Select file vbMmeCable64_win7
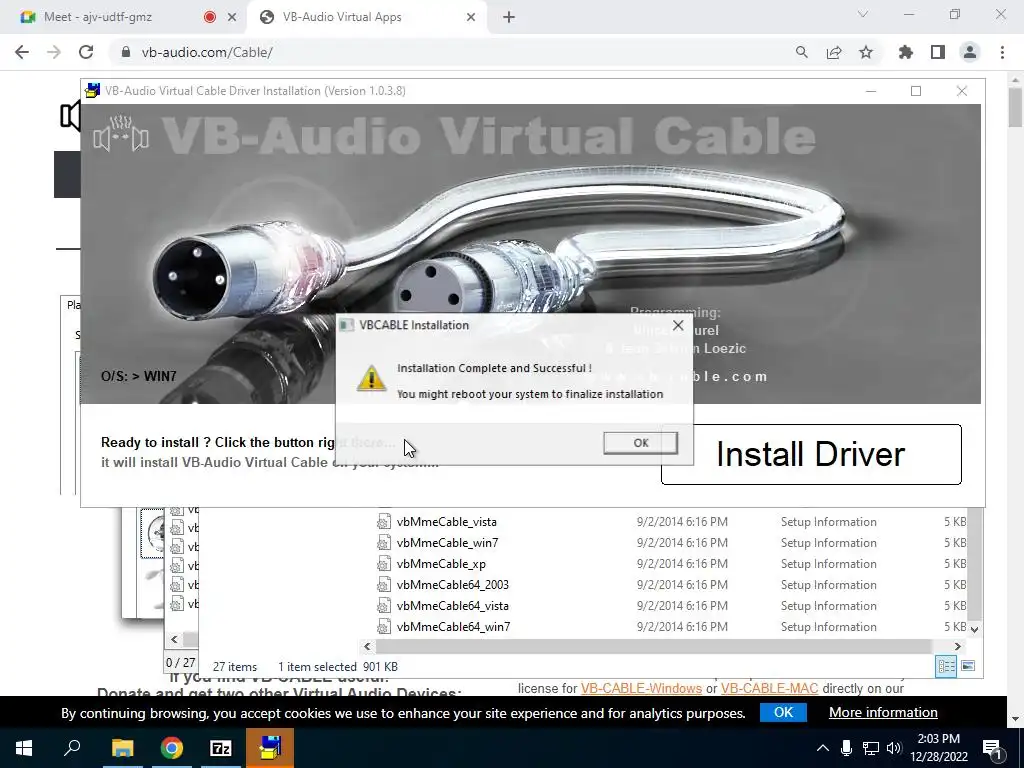 point(453,626)
